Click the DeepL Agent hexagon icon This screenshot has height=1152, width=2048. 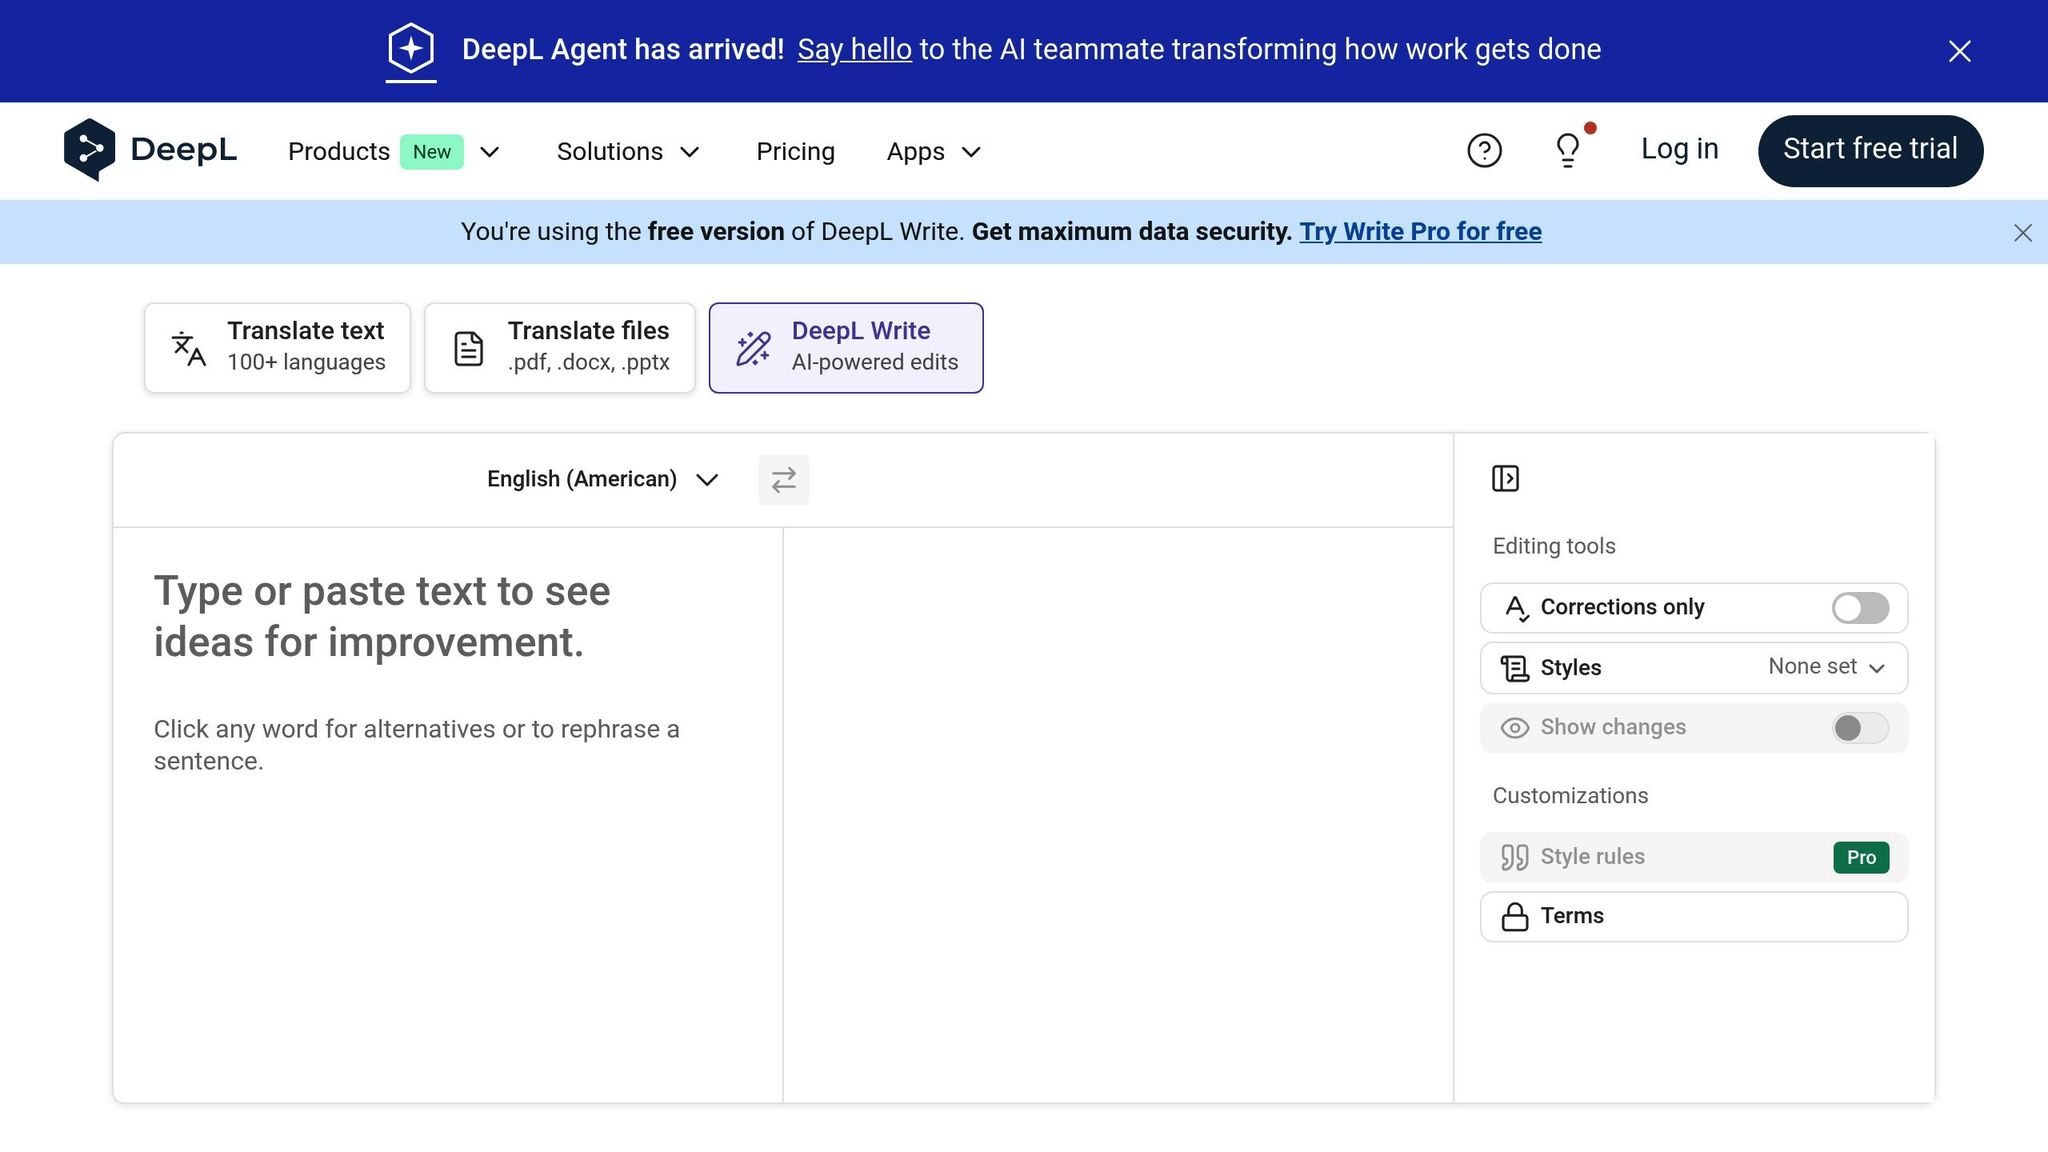click(411, 49)
